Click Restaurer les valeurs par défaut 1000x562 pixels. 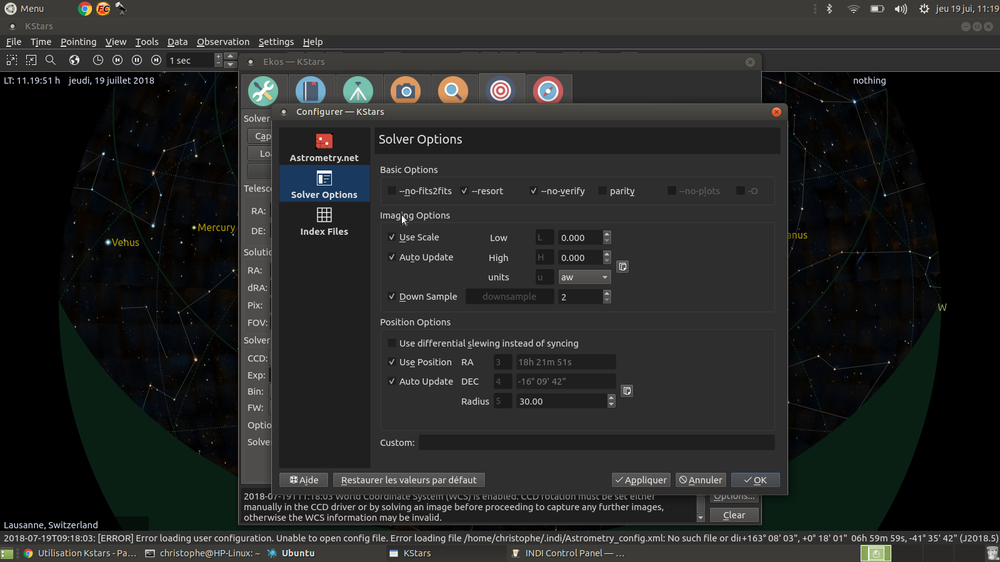pyautogui.click(x=409, y=480)
